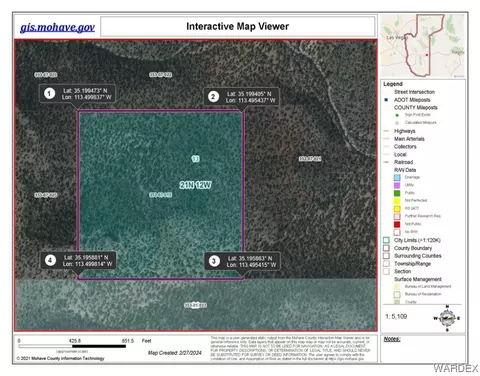Toggle the County Boundary box
The height and width of the screenshot is (376, 480).
pyautogui.click(x=386, y=248)
